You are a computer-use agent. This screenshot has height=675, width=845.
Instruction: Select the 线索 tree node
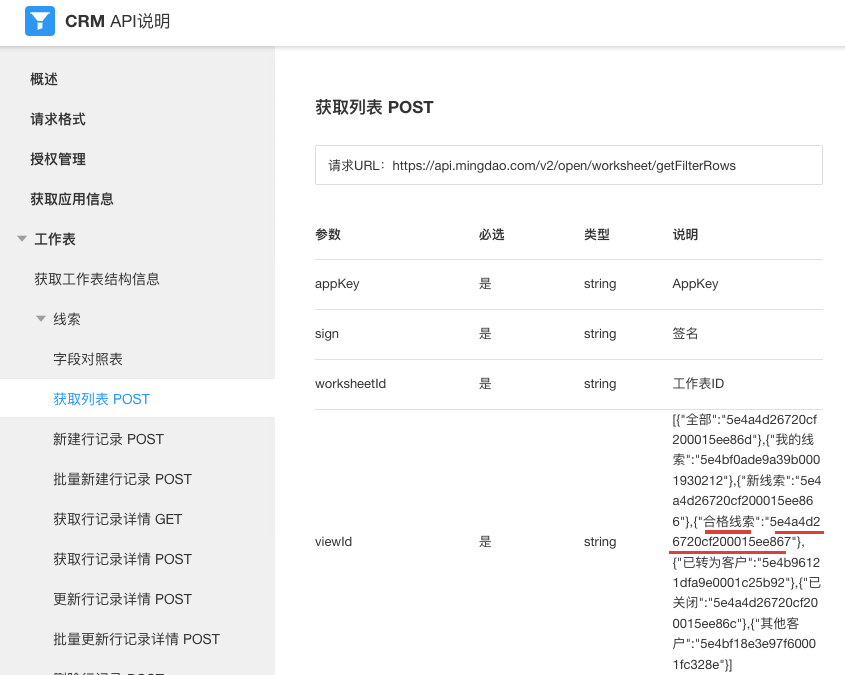click(x=67, y=319)
